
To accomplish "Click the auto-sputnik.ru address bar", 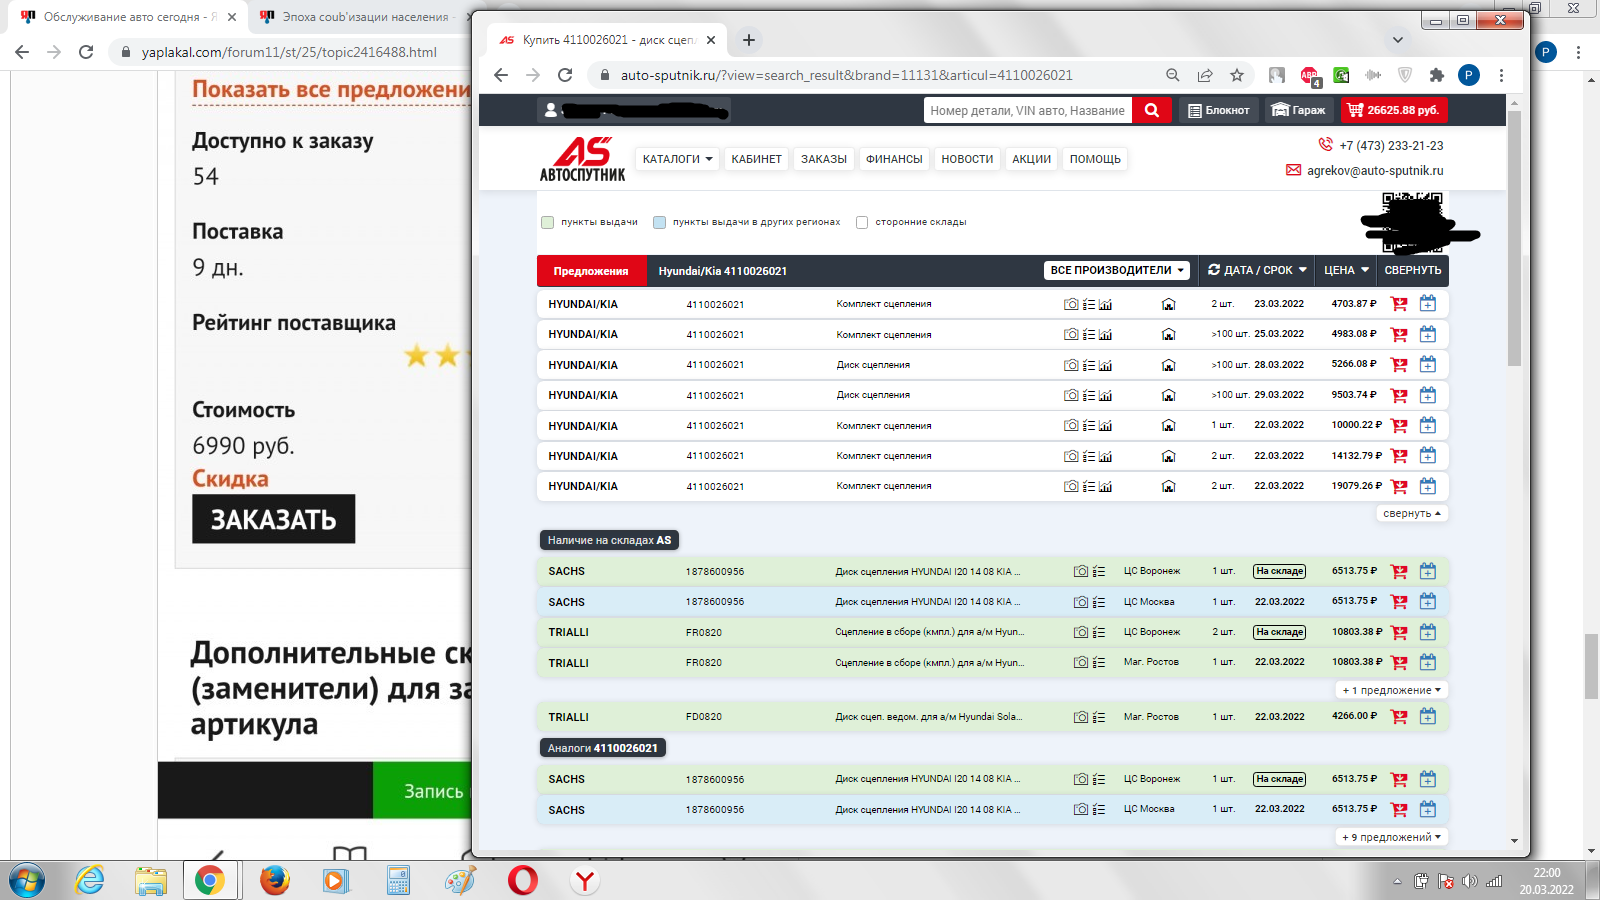I will pyautogui.click(x=846, y=75).
